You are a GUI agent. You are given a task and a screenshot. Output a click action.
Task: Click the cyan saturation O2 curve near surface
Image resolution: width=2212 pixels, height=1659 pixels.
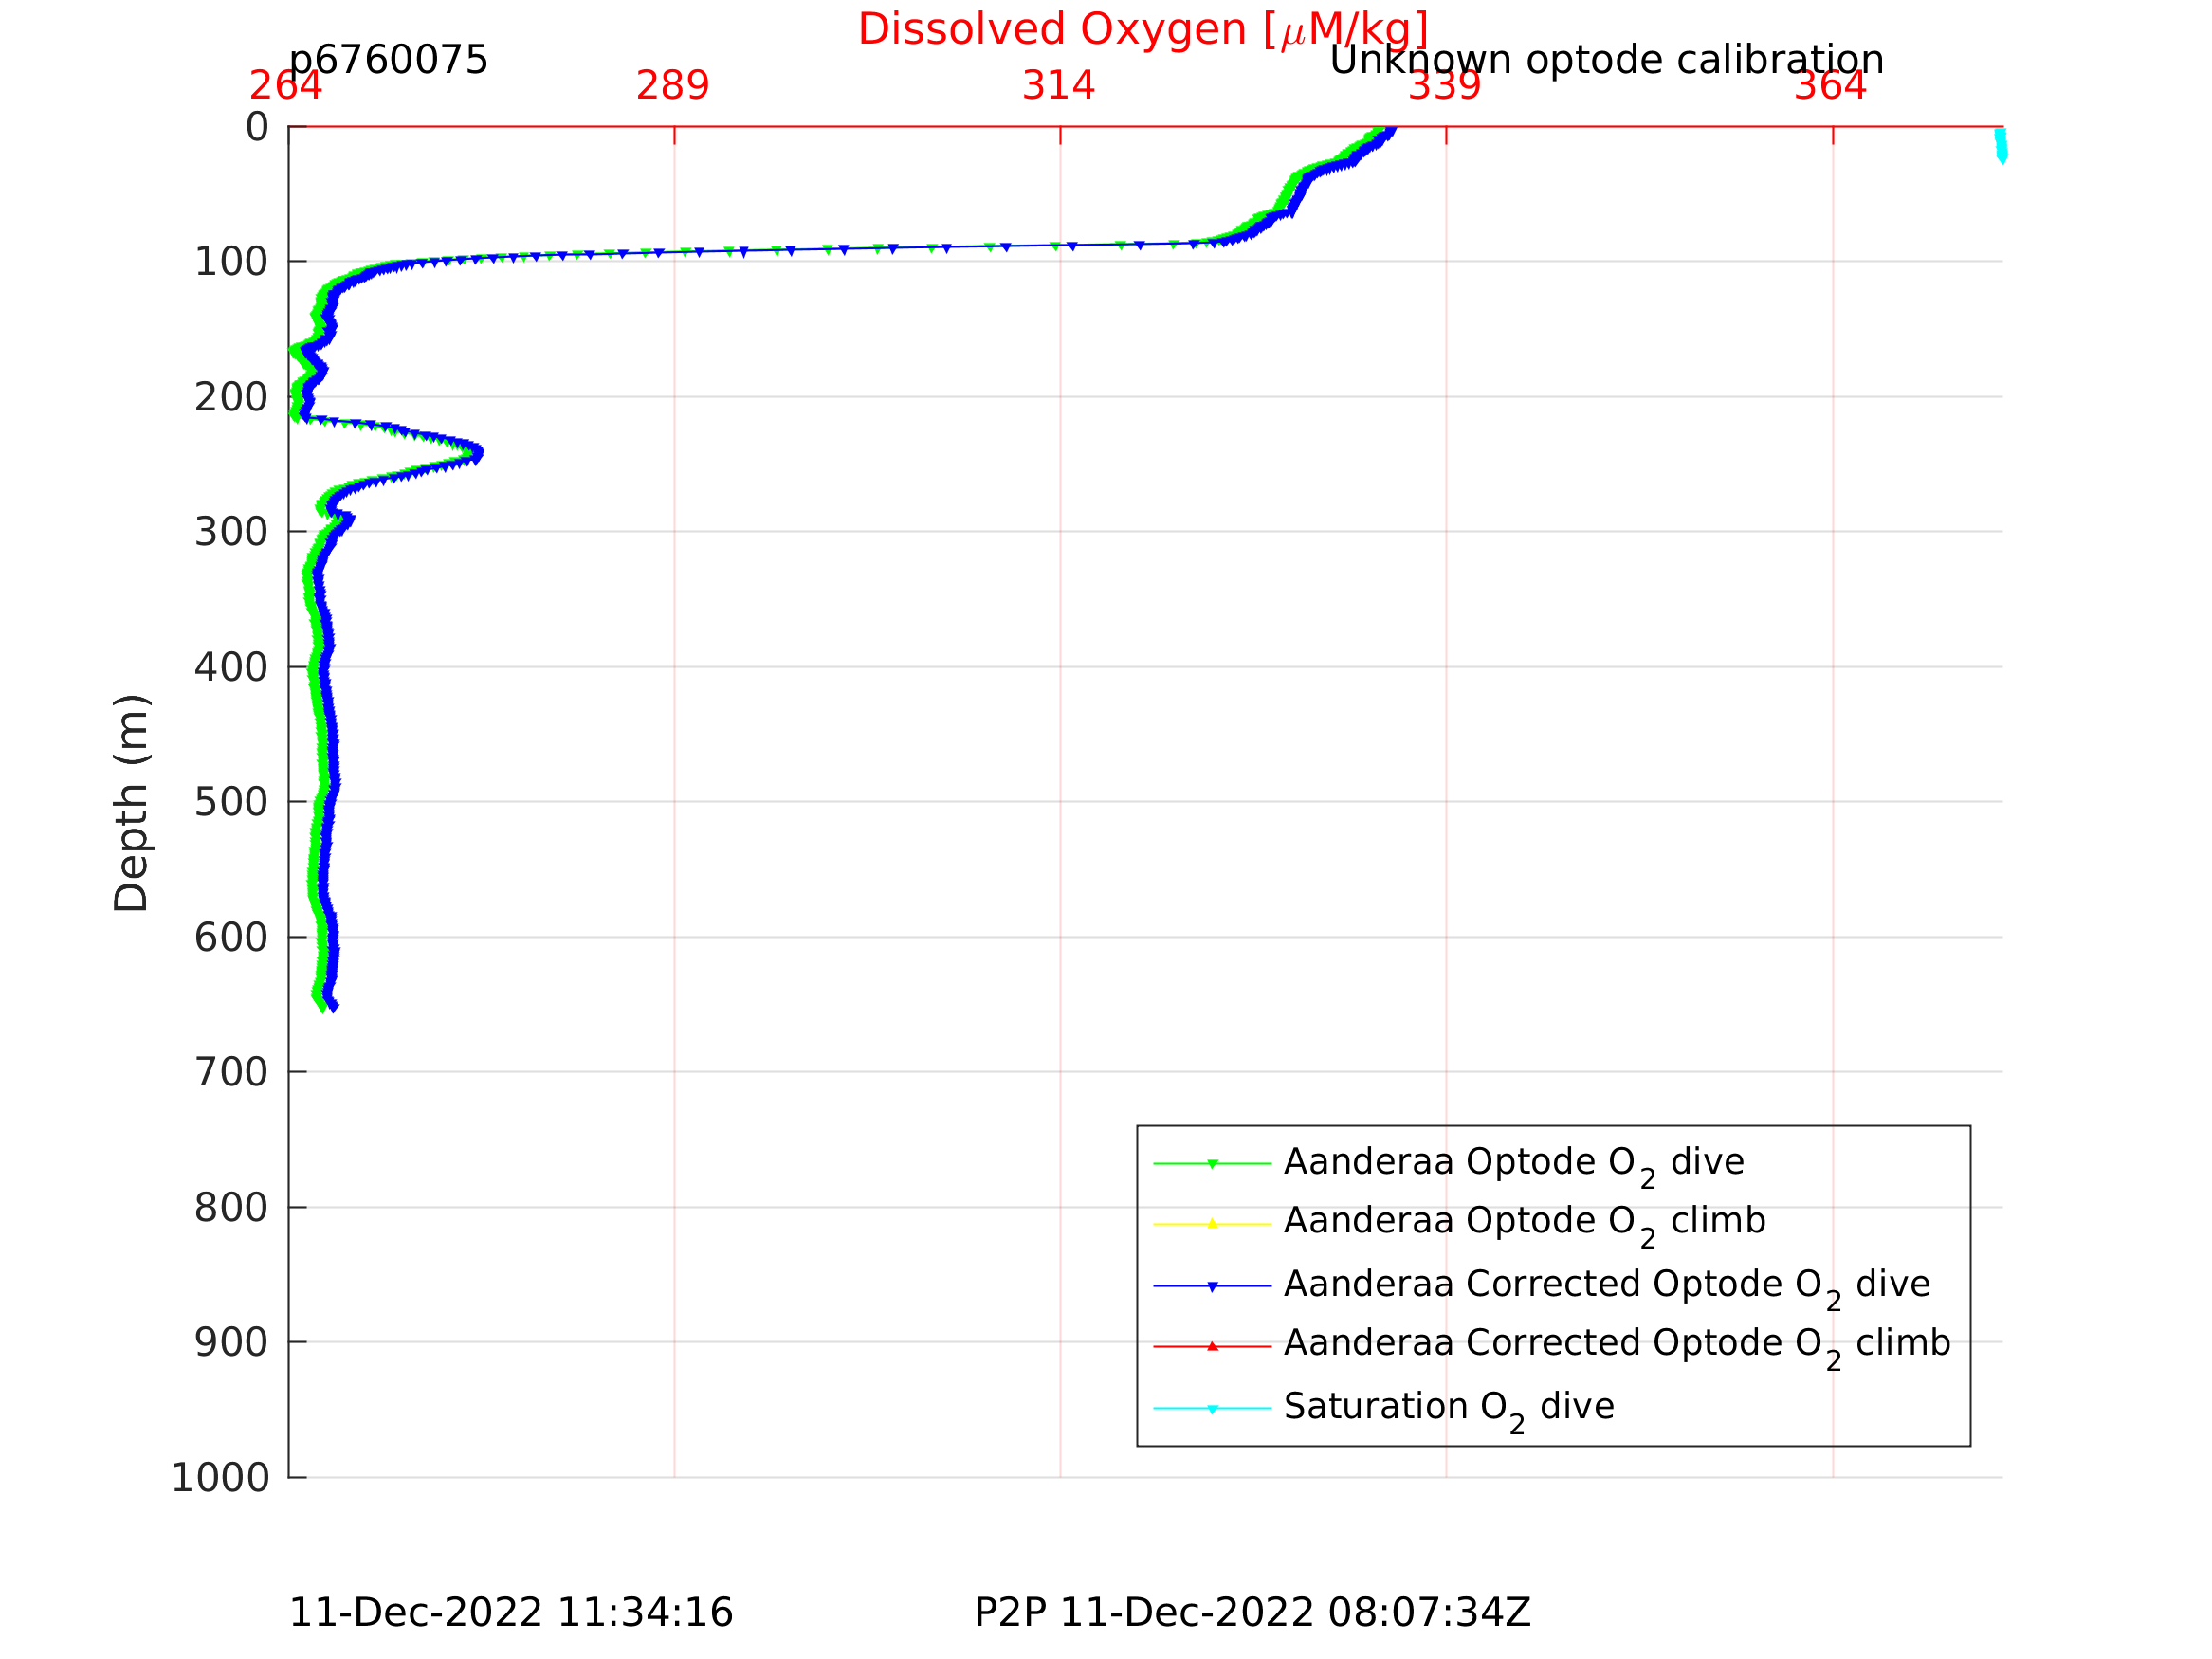[x=2000, y=145]
